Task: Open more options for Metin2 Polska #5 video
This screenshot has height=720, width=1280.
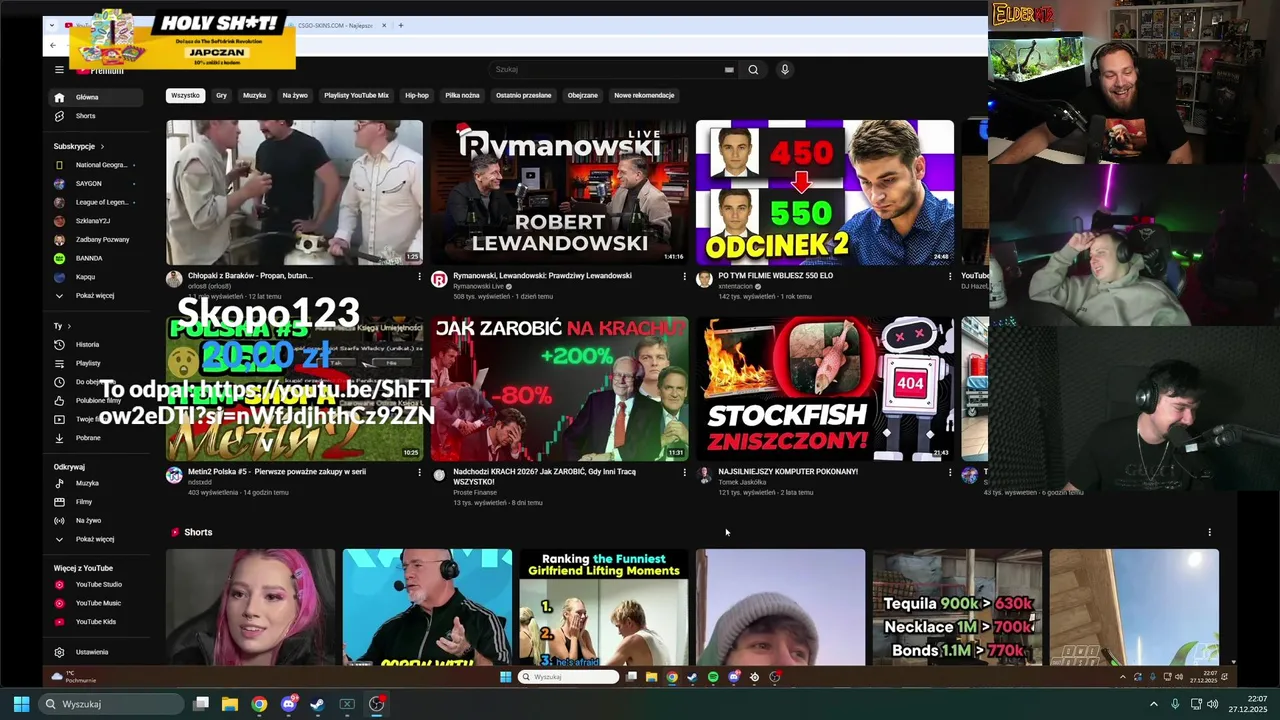Action: (x=419, y=472)
